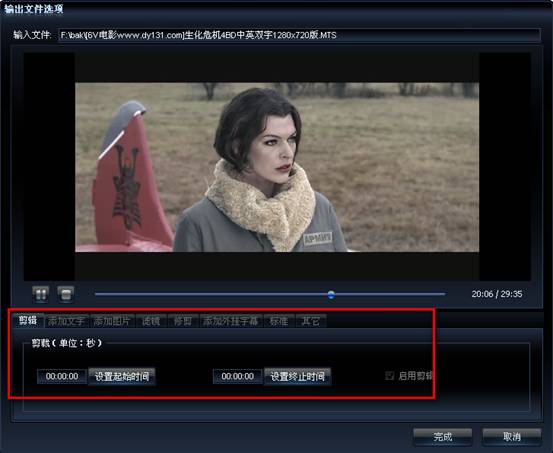
Task: Open the tab between 滤镜 and 添加外挂字幕
Action: click(183, 321)
